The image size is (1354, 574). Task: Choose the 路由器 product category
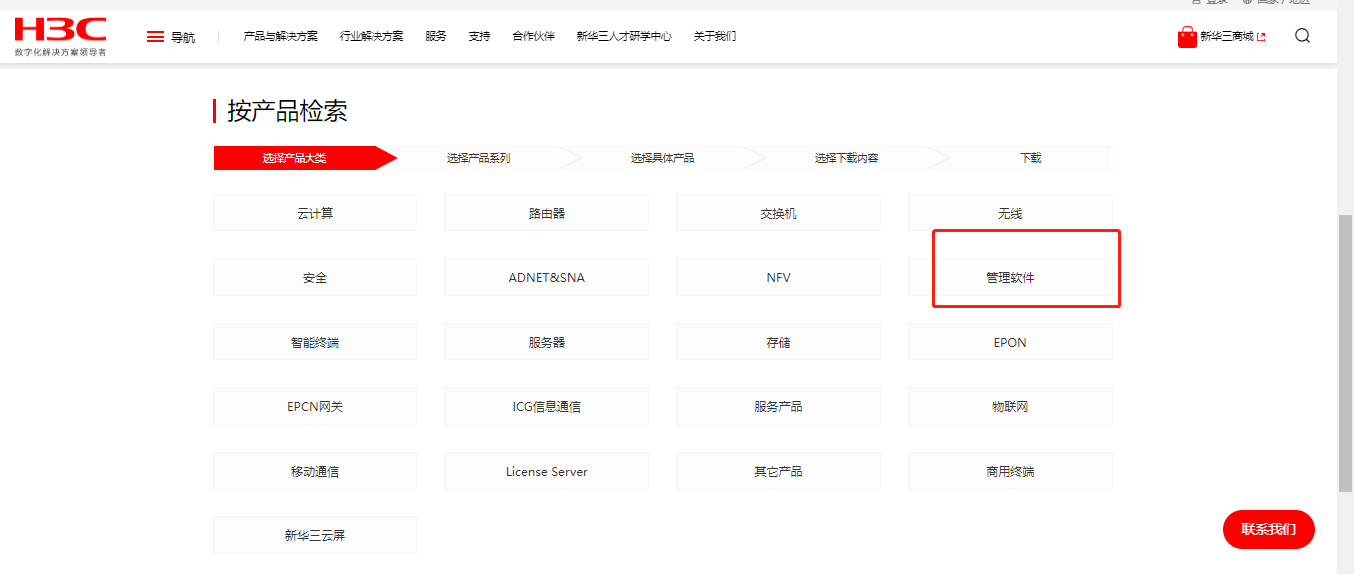(547, 213)
